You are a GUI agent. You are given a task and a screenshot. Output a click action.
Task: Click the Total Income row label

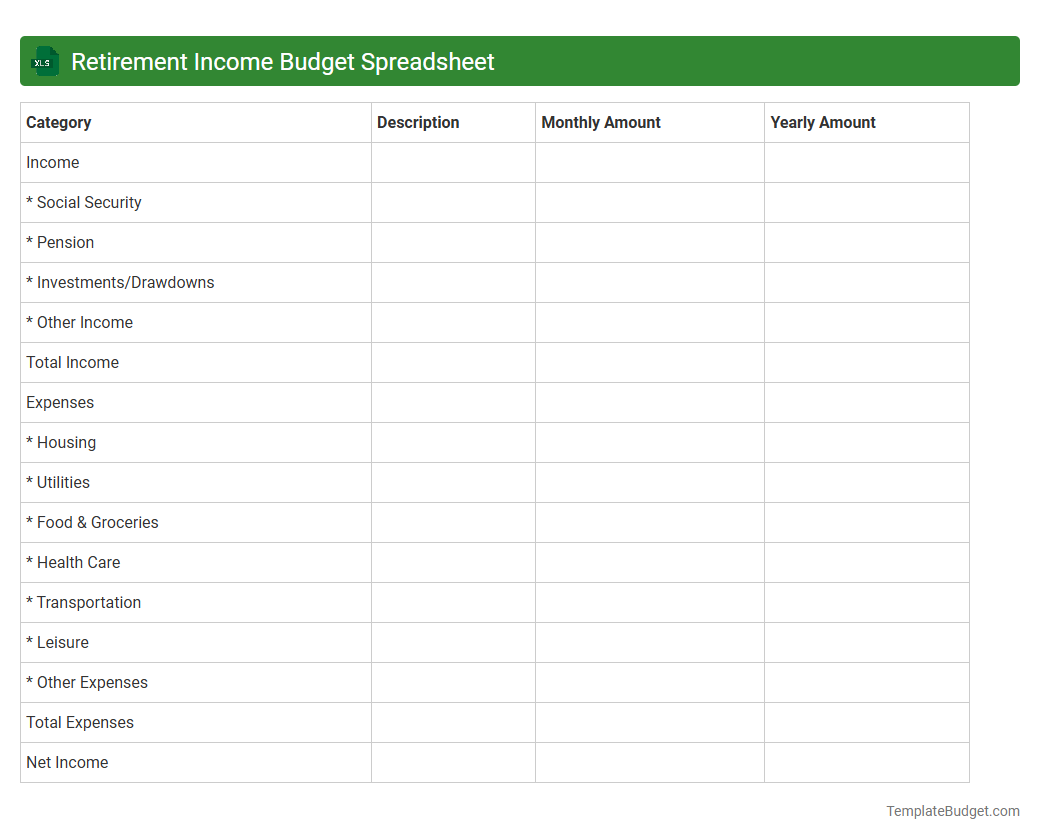click(x=72, y=362)
